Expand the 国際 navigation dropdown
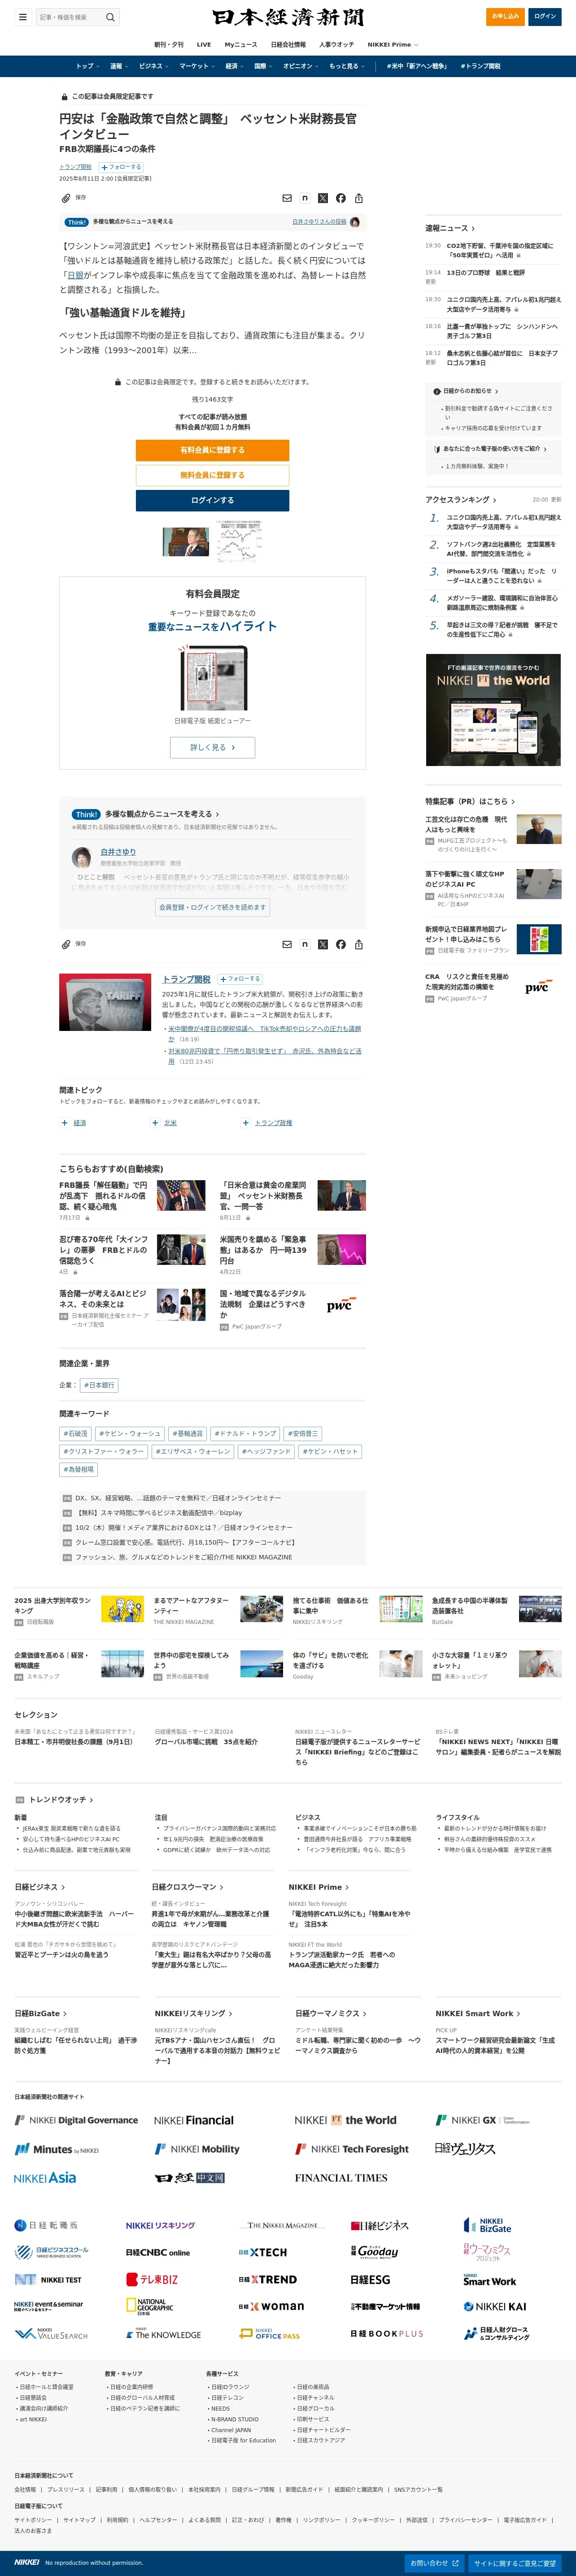This screenshot has width=576, height=2576. (263, 66)
